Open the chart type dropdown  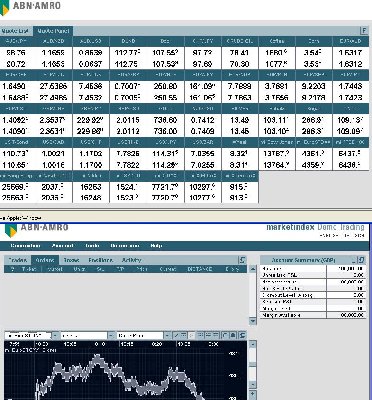click(x=168, y=335)
